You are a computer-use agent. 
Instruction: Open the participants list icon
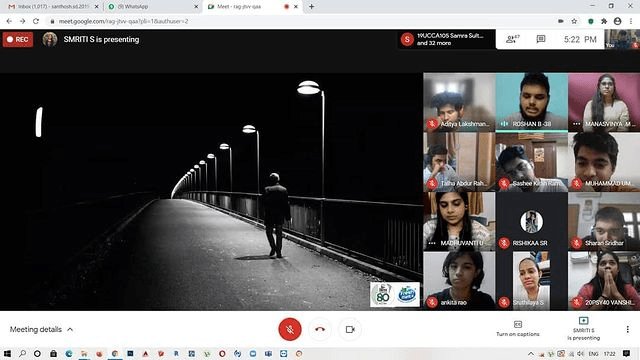click(x=512, y=39)
